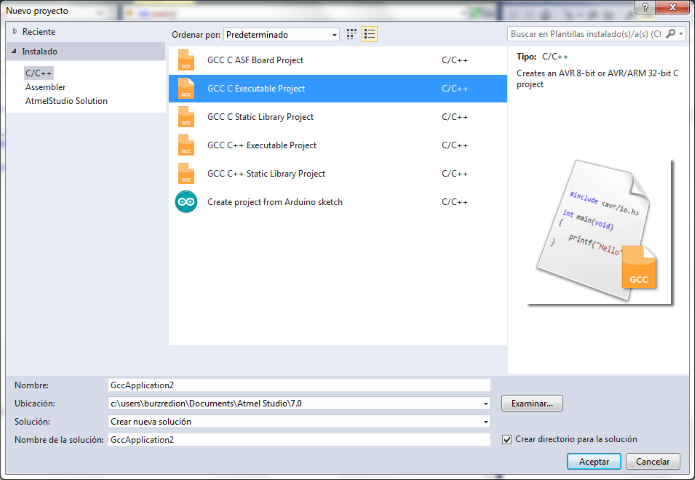Select Create project from Arduino sketch text
This screenshot has width=695, height=480.
[275, 202]
